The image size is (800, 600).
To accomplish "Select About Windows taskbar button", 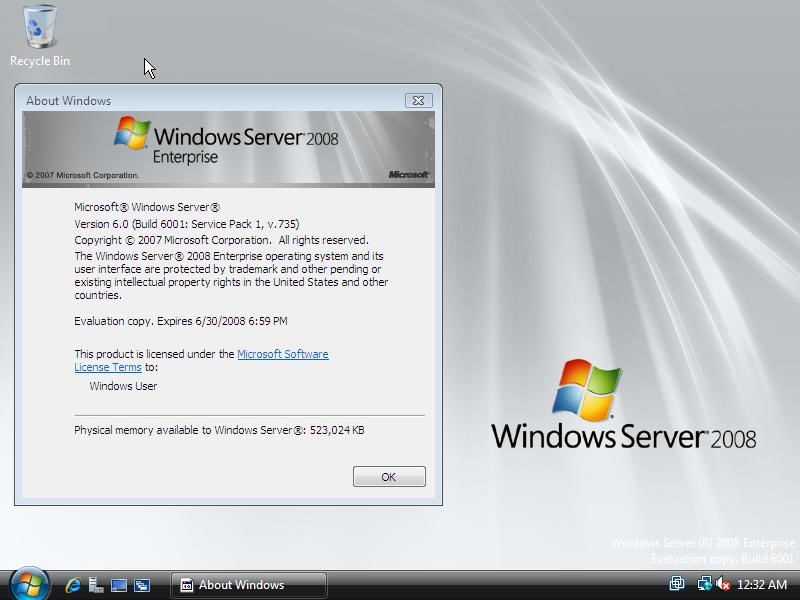I will click(249, 585).
